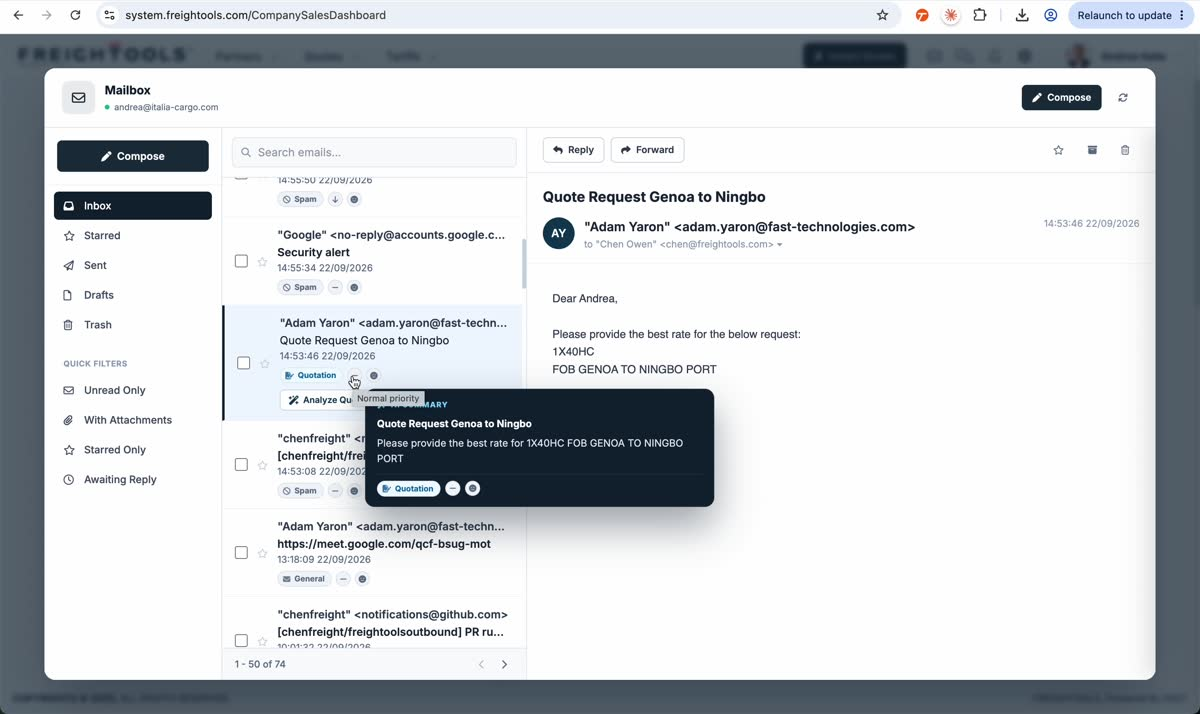Viewport: 1200px width, 714px height.
Task: Click Relaunch to update button
Action: coord(1124,15)
